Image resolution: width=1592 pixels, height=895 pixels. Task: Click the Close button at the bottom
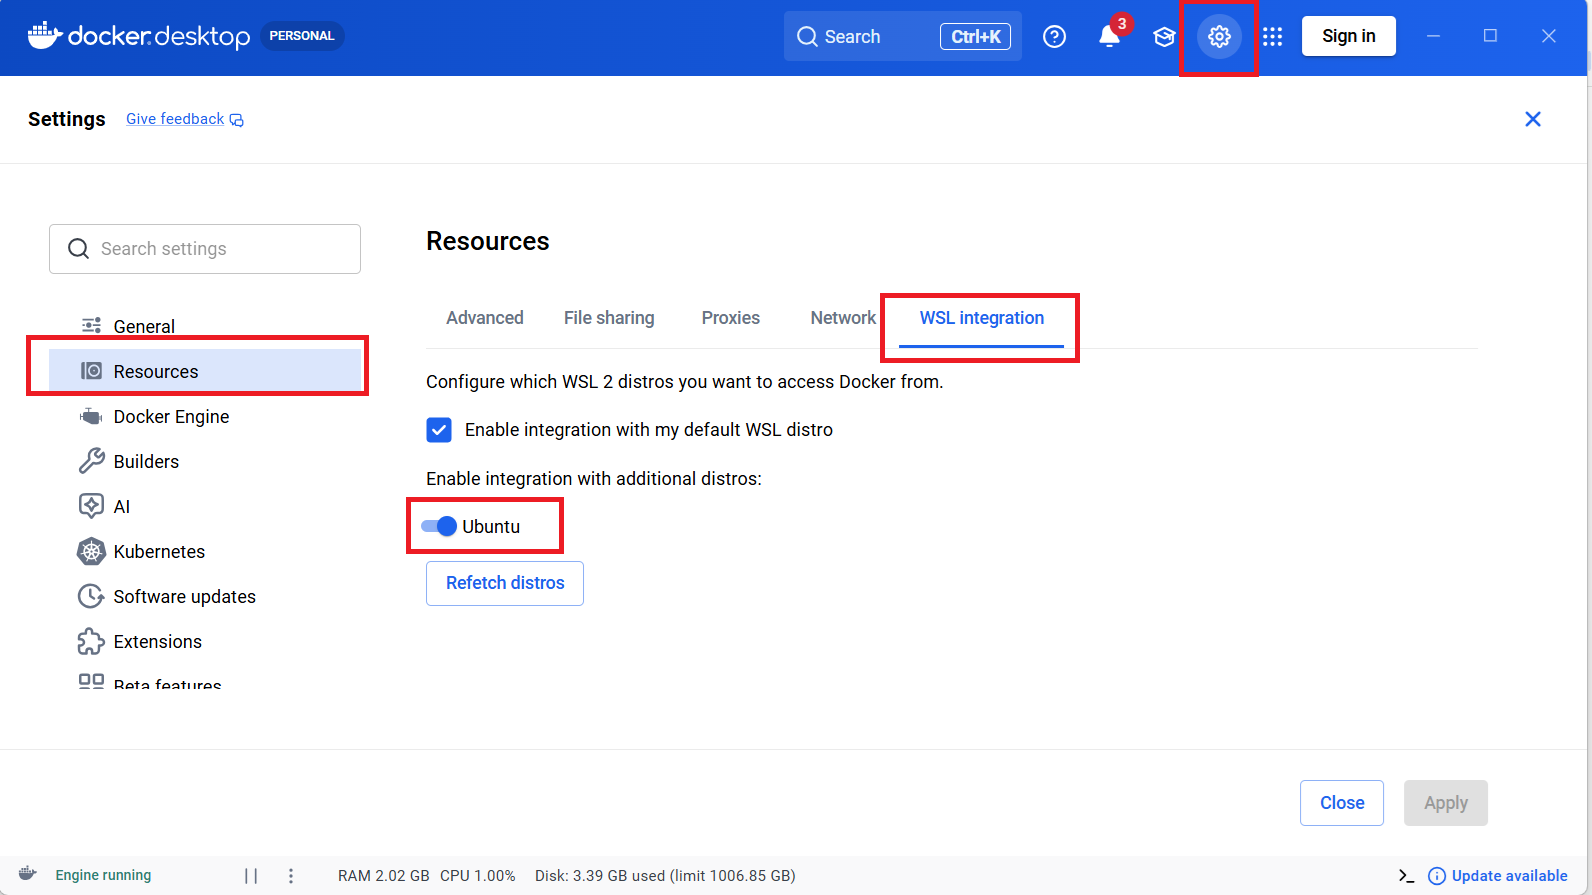(x=1342, y=803)
